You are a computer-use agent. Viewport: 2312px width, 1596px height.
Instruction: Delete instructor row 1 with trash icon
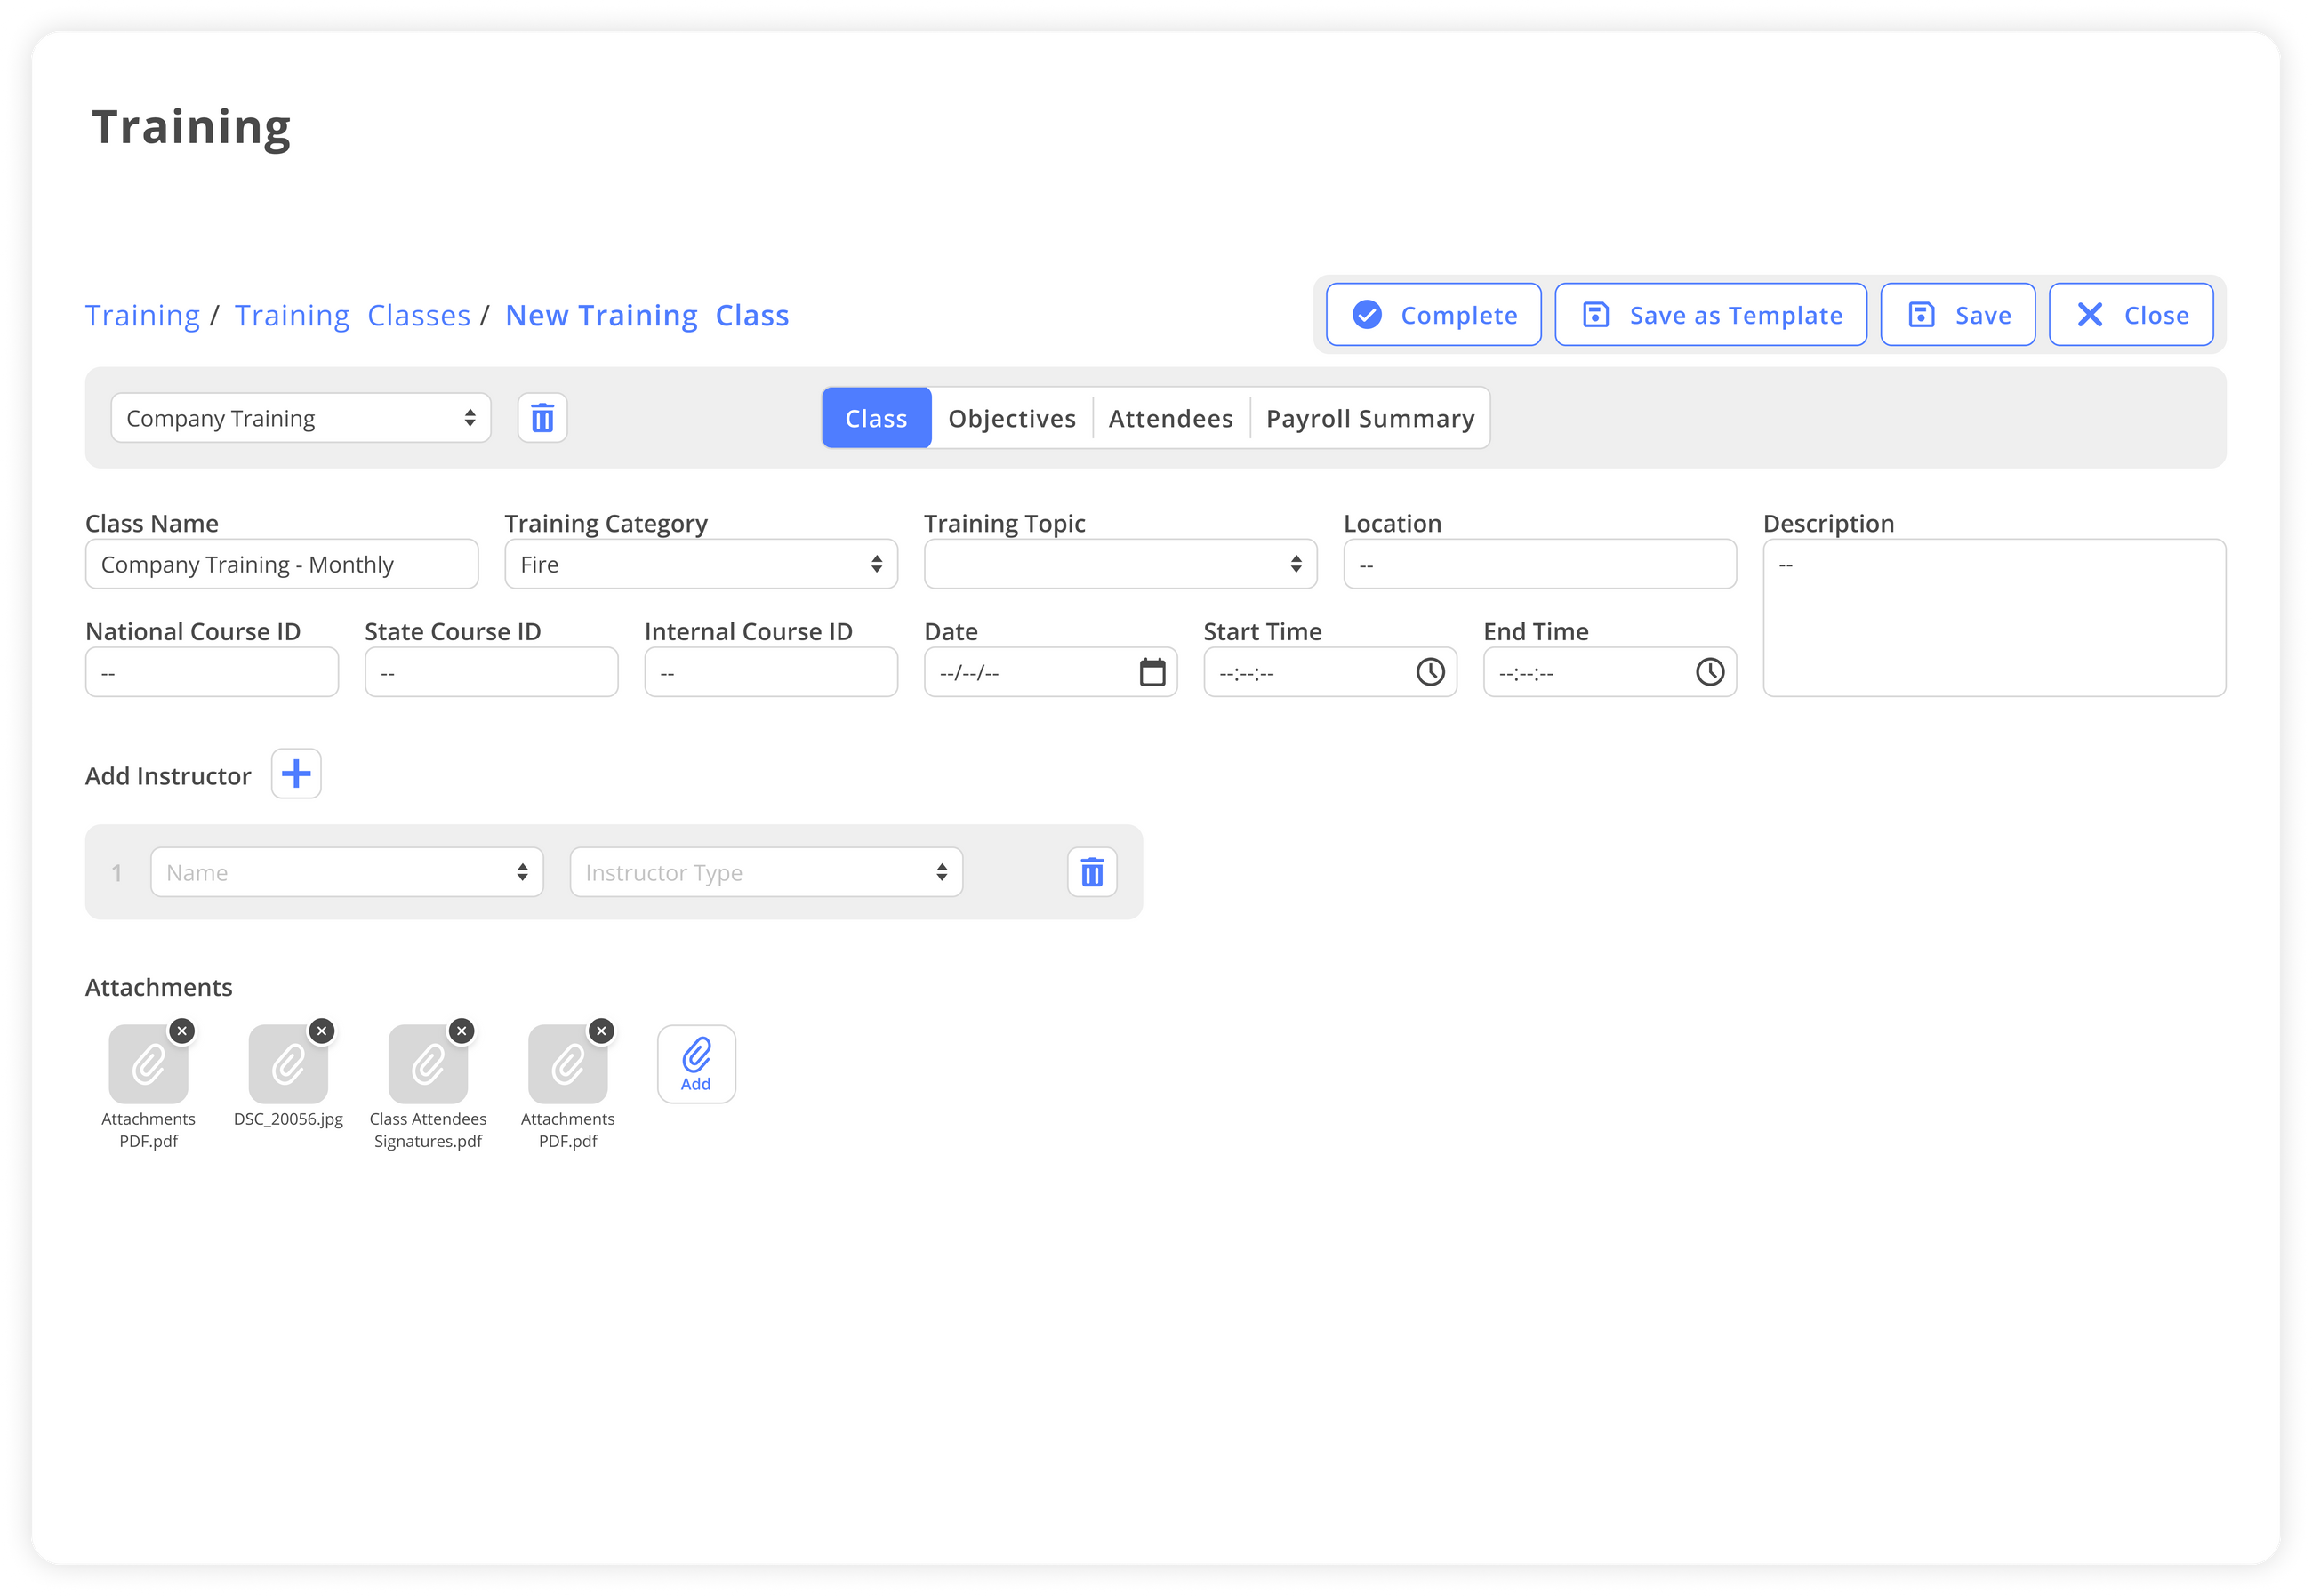(x=1091, y=872)
